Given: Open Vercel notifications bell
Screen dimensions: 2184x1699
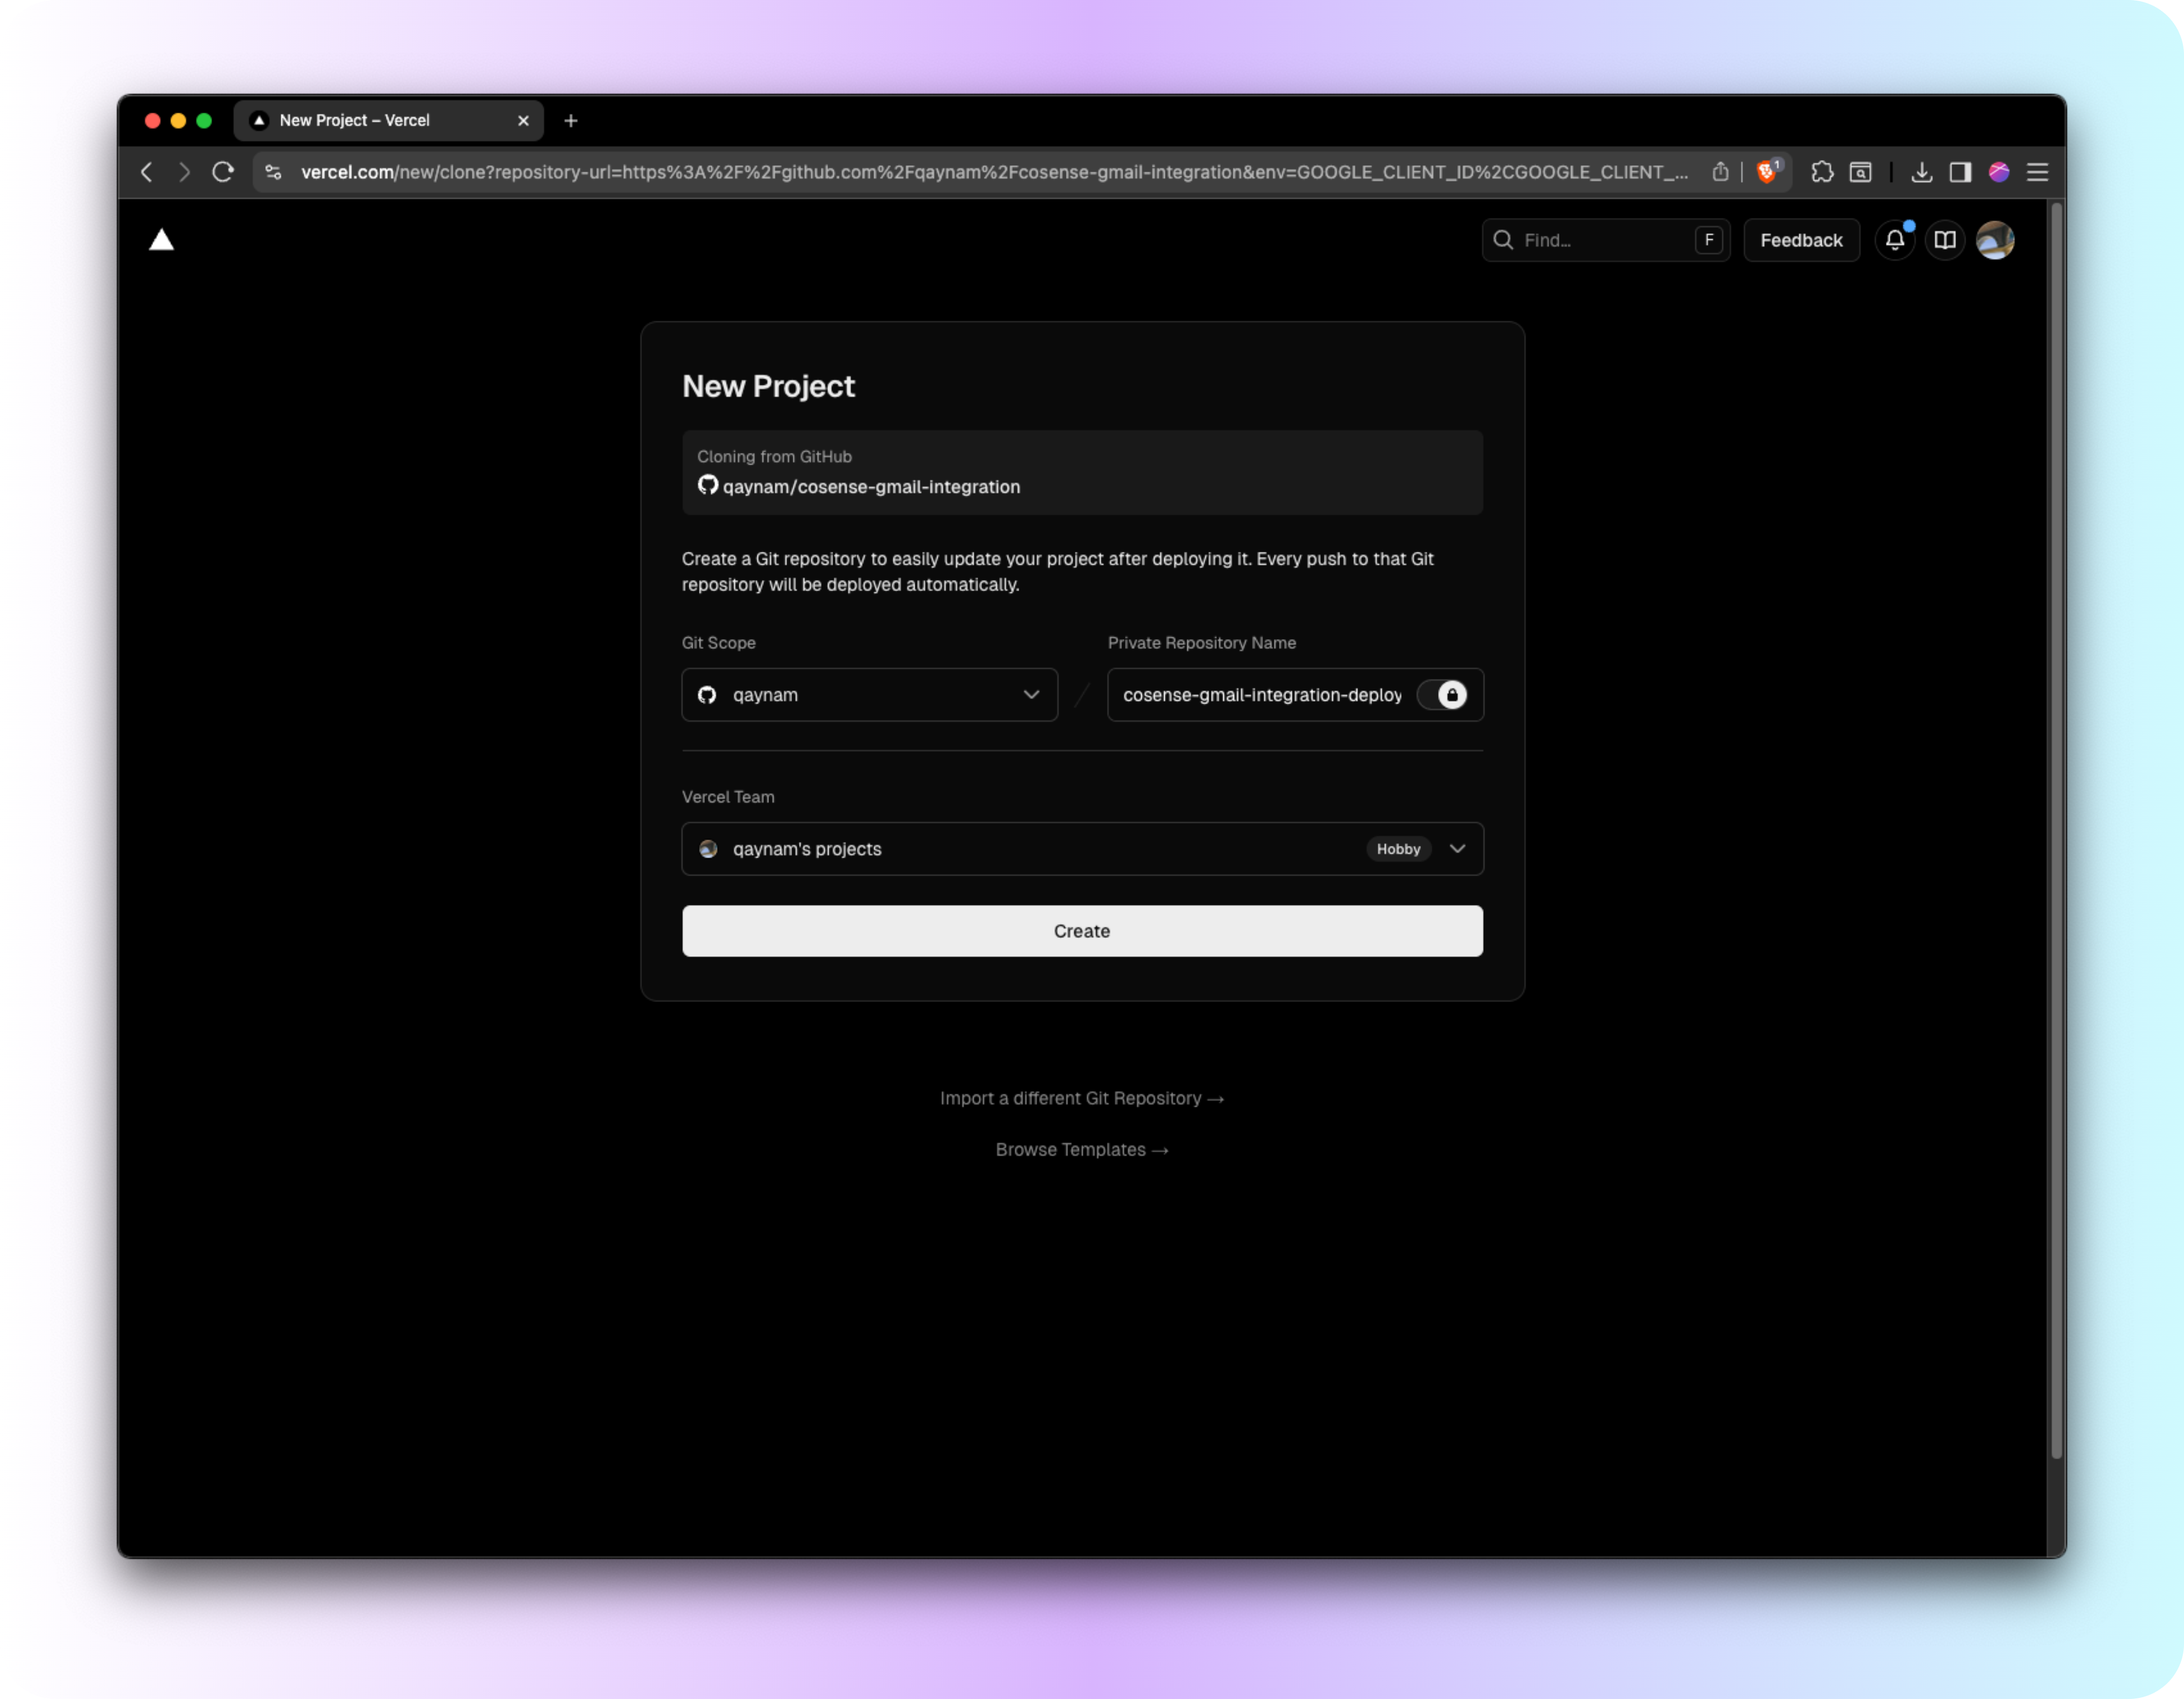Looking at the screenshot, I should click(1895, 240).
